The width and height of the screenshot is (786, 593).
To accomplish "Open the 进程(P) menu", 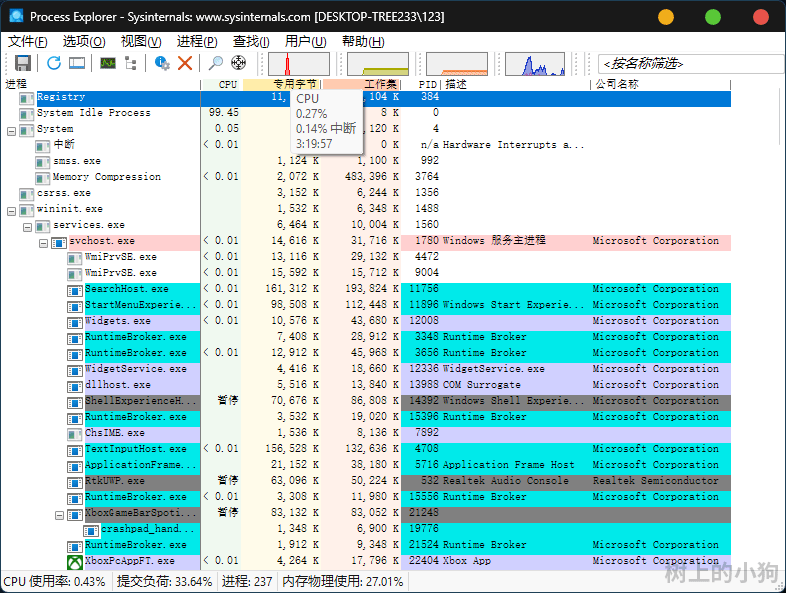I will click(197, 41).
